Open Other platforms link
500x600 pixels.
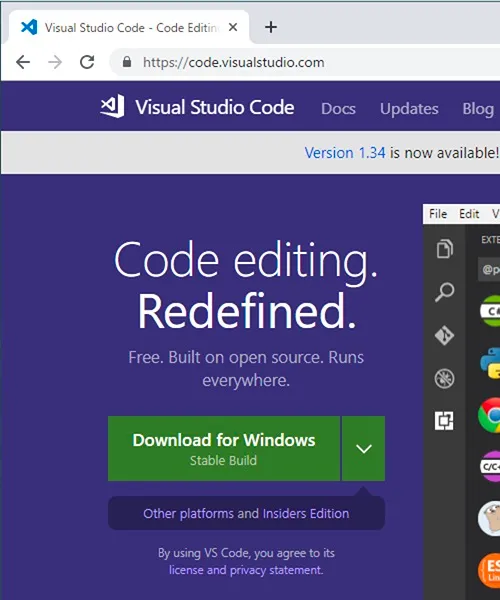point(188,513)
